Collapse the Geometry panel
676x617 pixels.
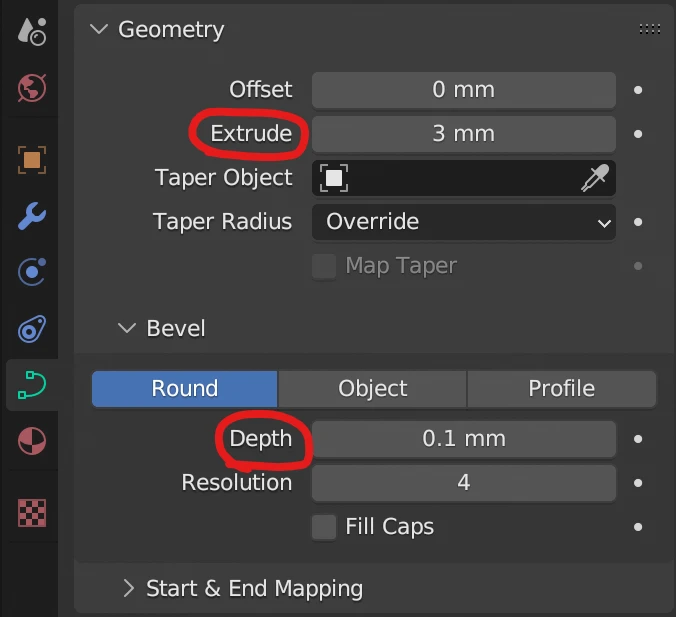[98, 30]
